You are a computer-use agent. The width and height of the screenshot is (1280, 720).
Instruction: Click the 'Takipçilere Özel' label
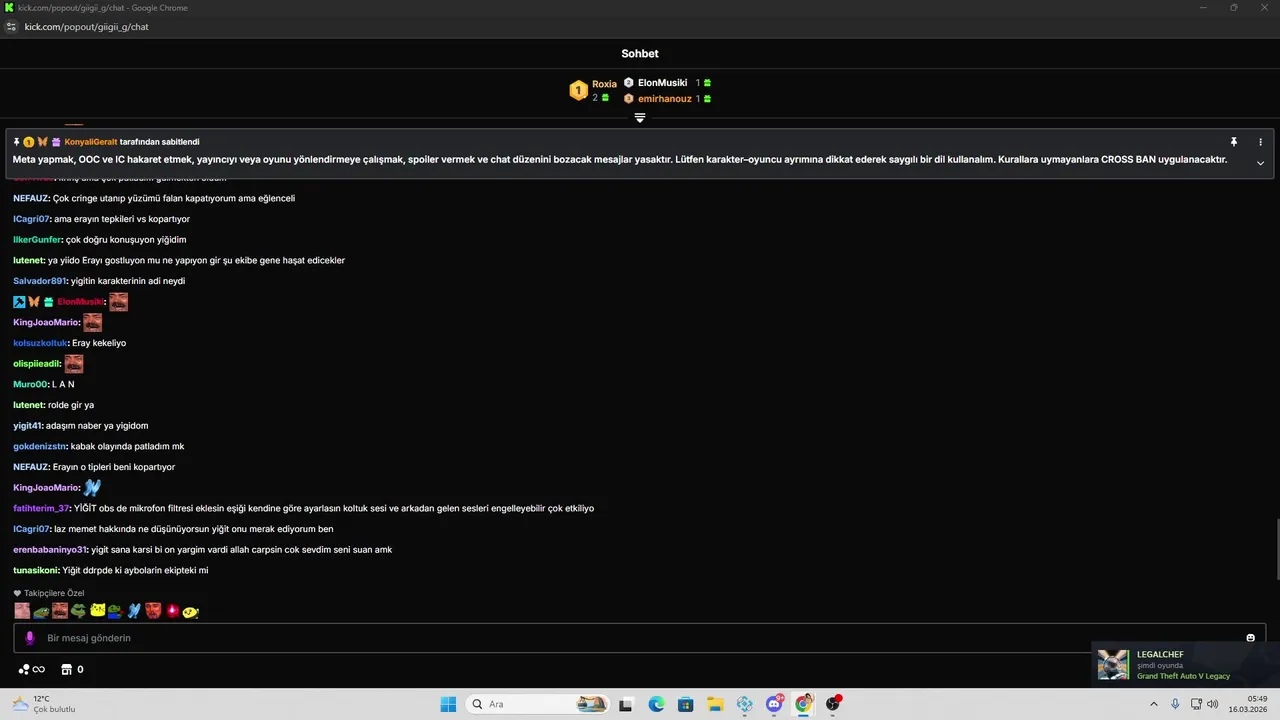point(54,593)
